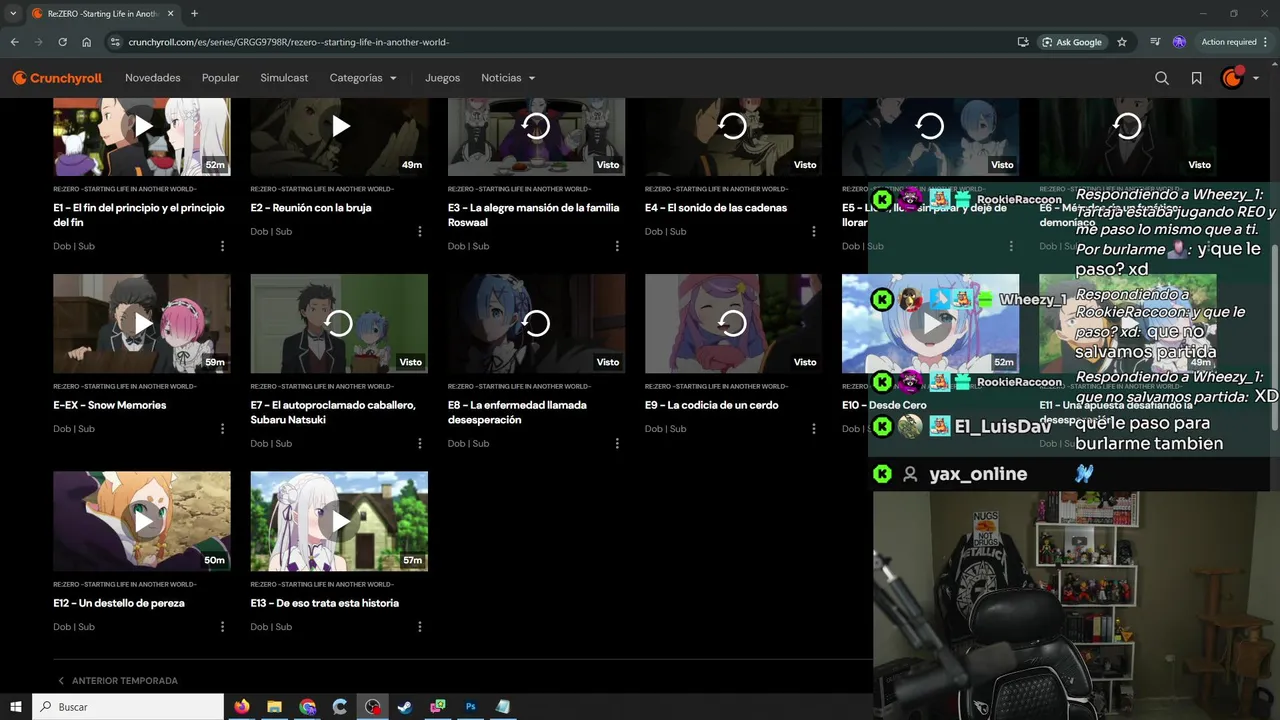Open the Chrome profile avatar
Image resolution: width=1280 pixels, height=720 pixels.
coord(1179,42)
